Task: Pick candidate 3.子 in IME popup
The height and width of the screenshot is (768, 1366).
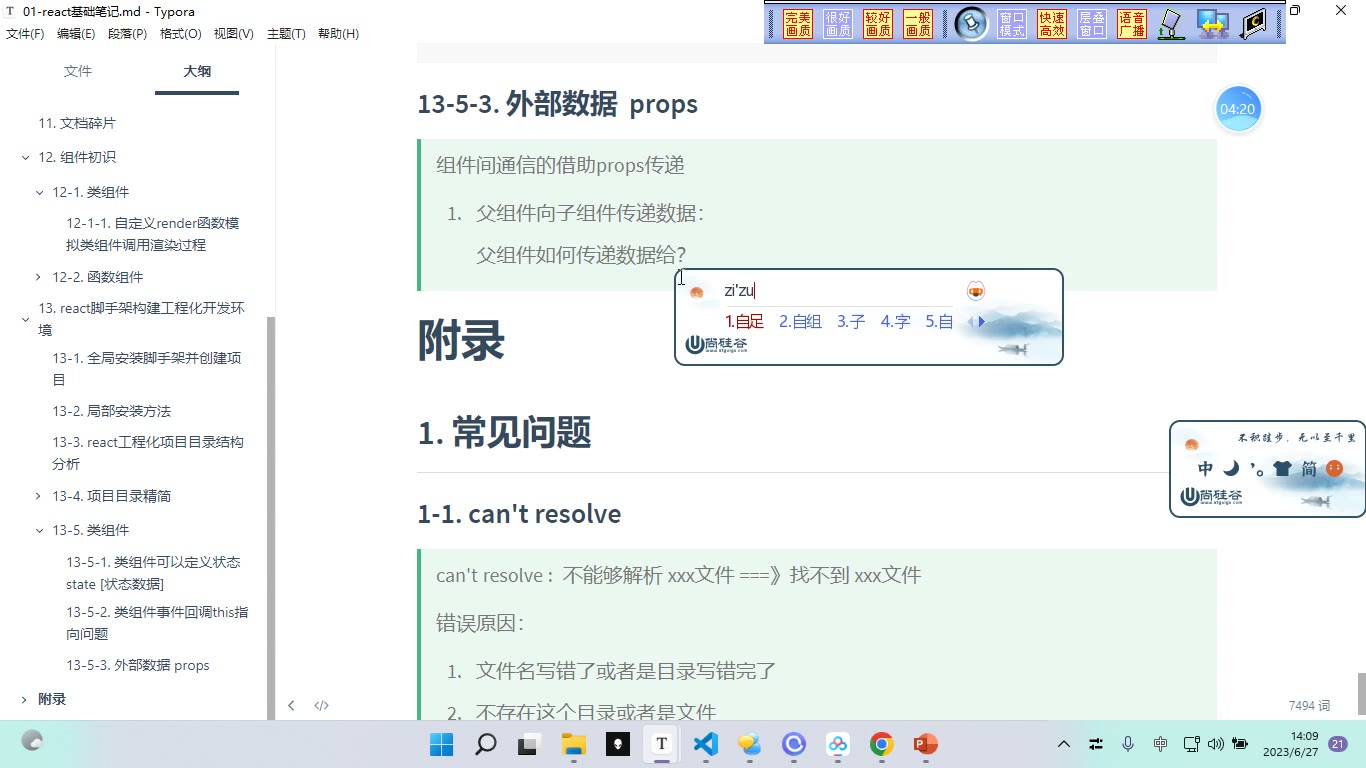Action: 851,321
